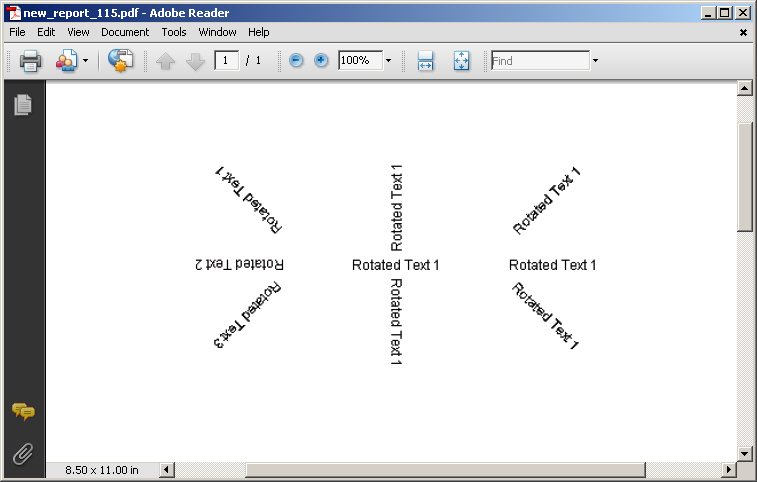Click the zoom out minus button

click(x=296, y=60)
